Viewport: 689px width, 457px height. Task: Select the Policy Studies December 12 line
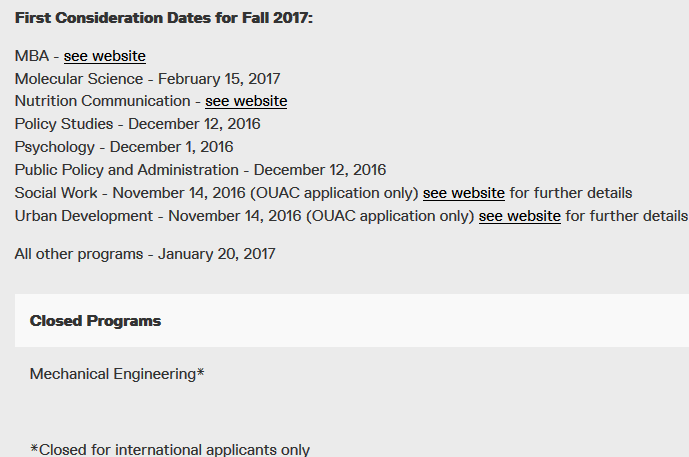tap(137, 124)
